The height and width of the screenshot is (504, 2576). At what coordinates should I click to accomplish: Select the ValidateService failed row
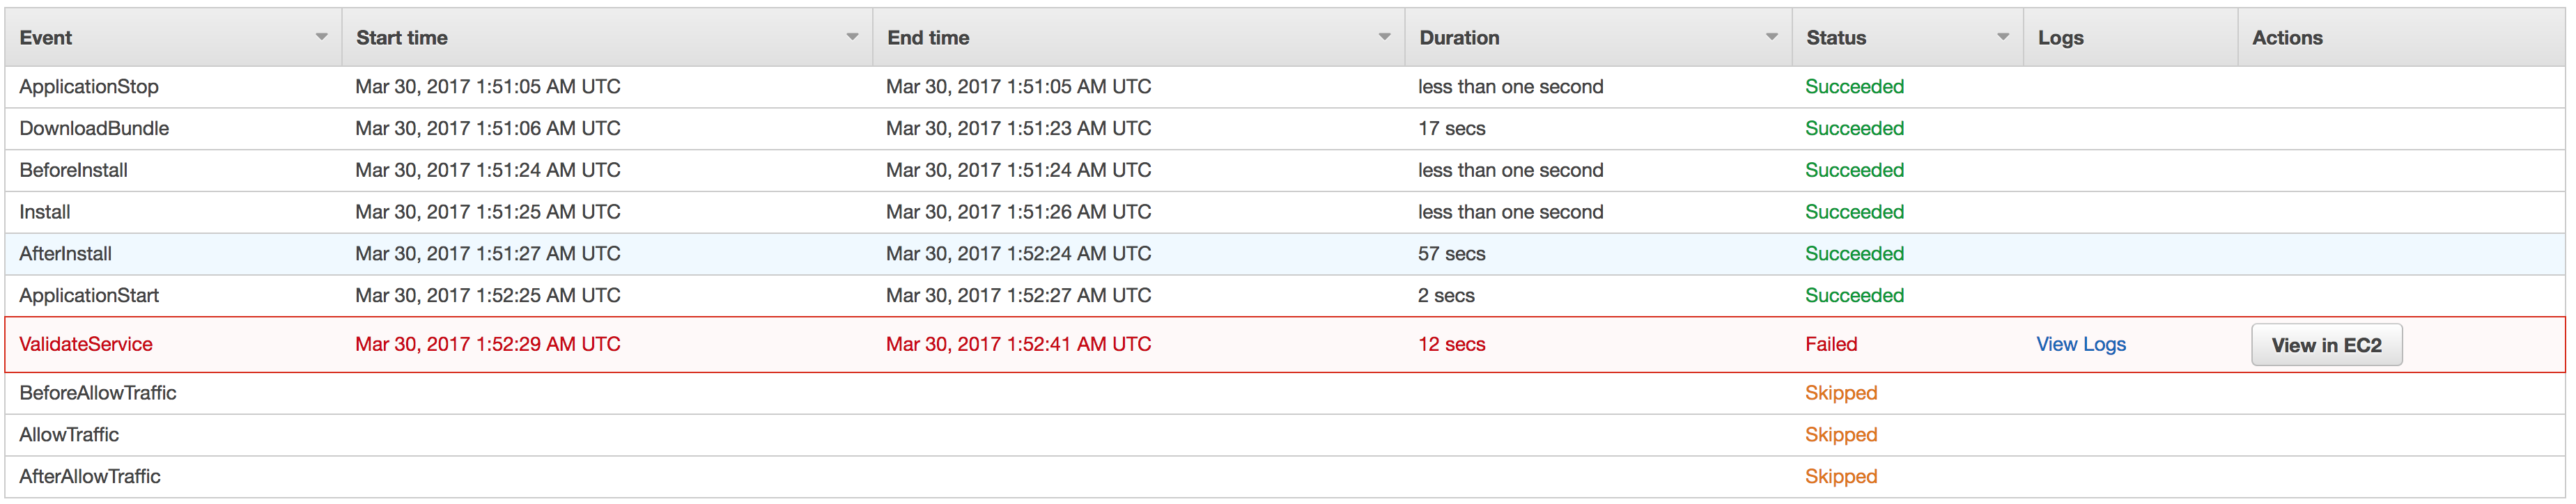(x=1285, y=344)
